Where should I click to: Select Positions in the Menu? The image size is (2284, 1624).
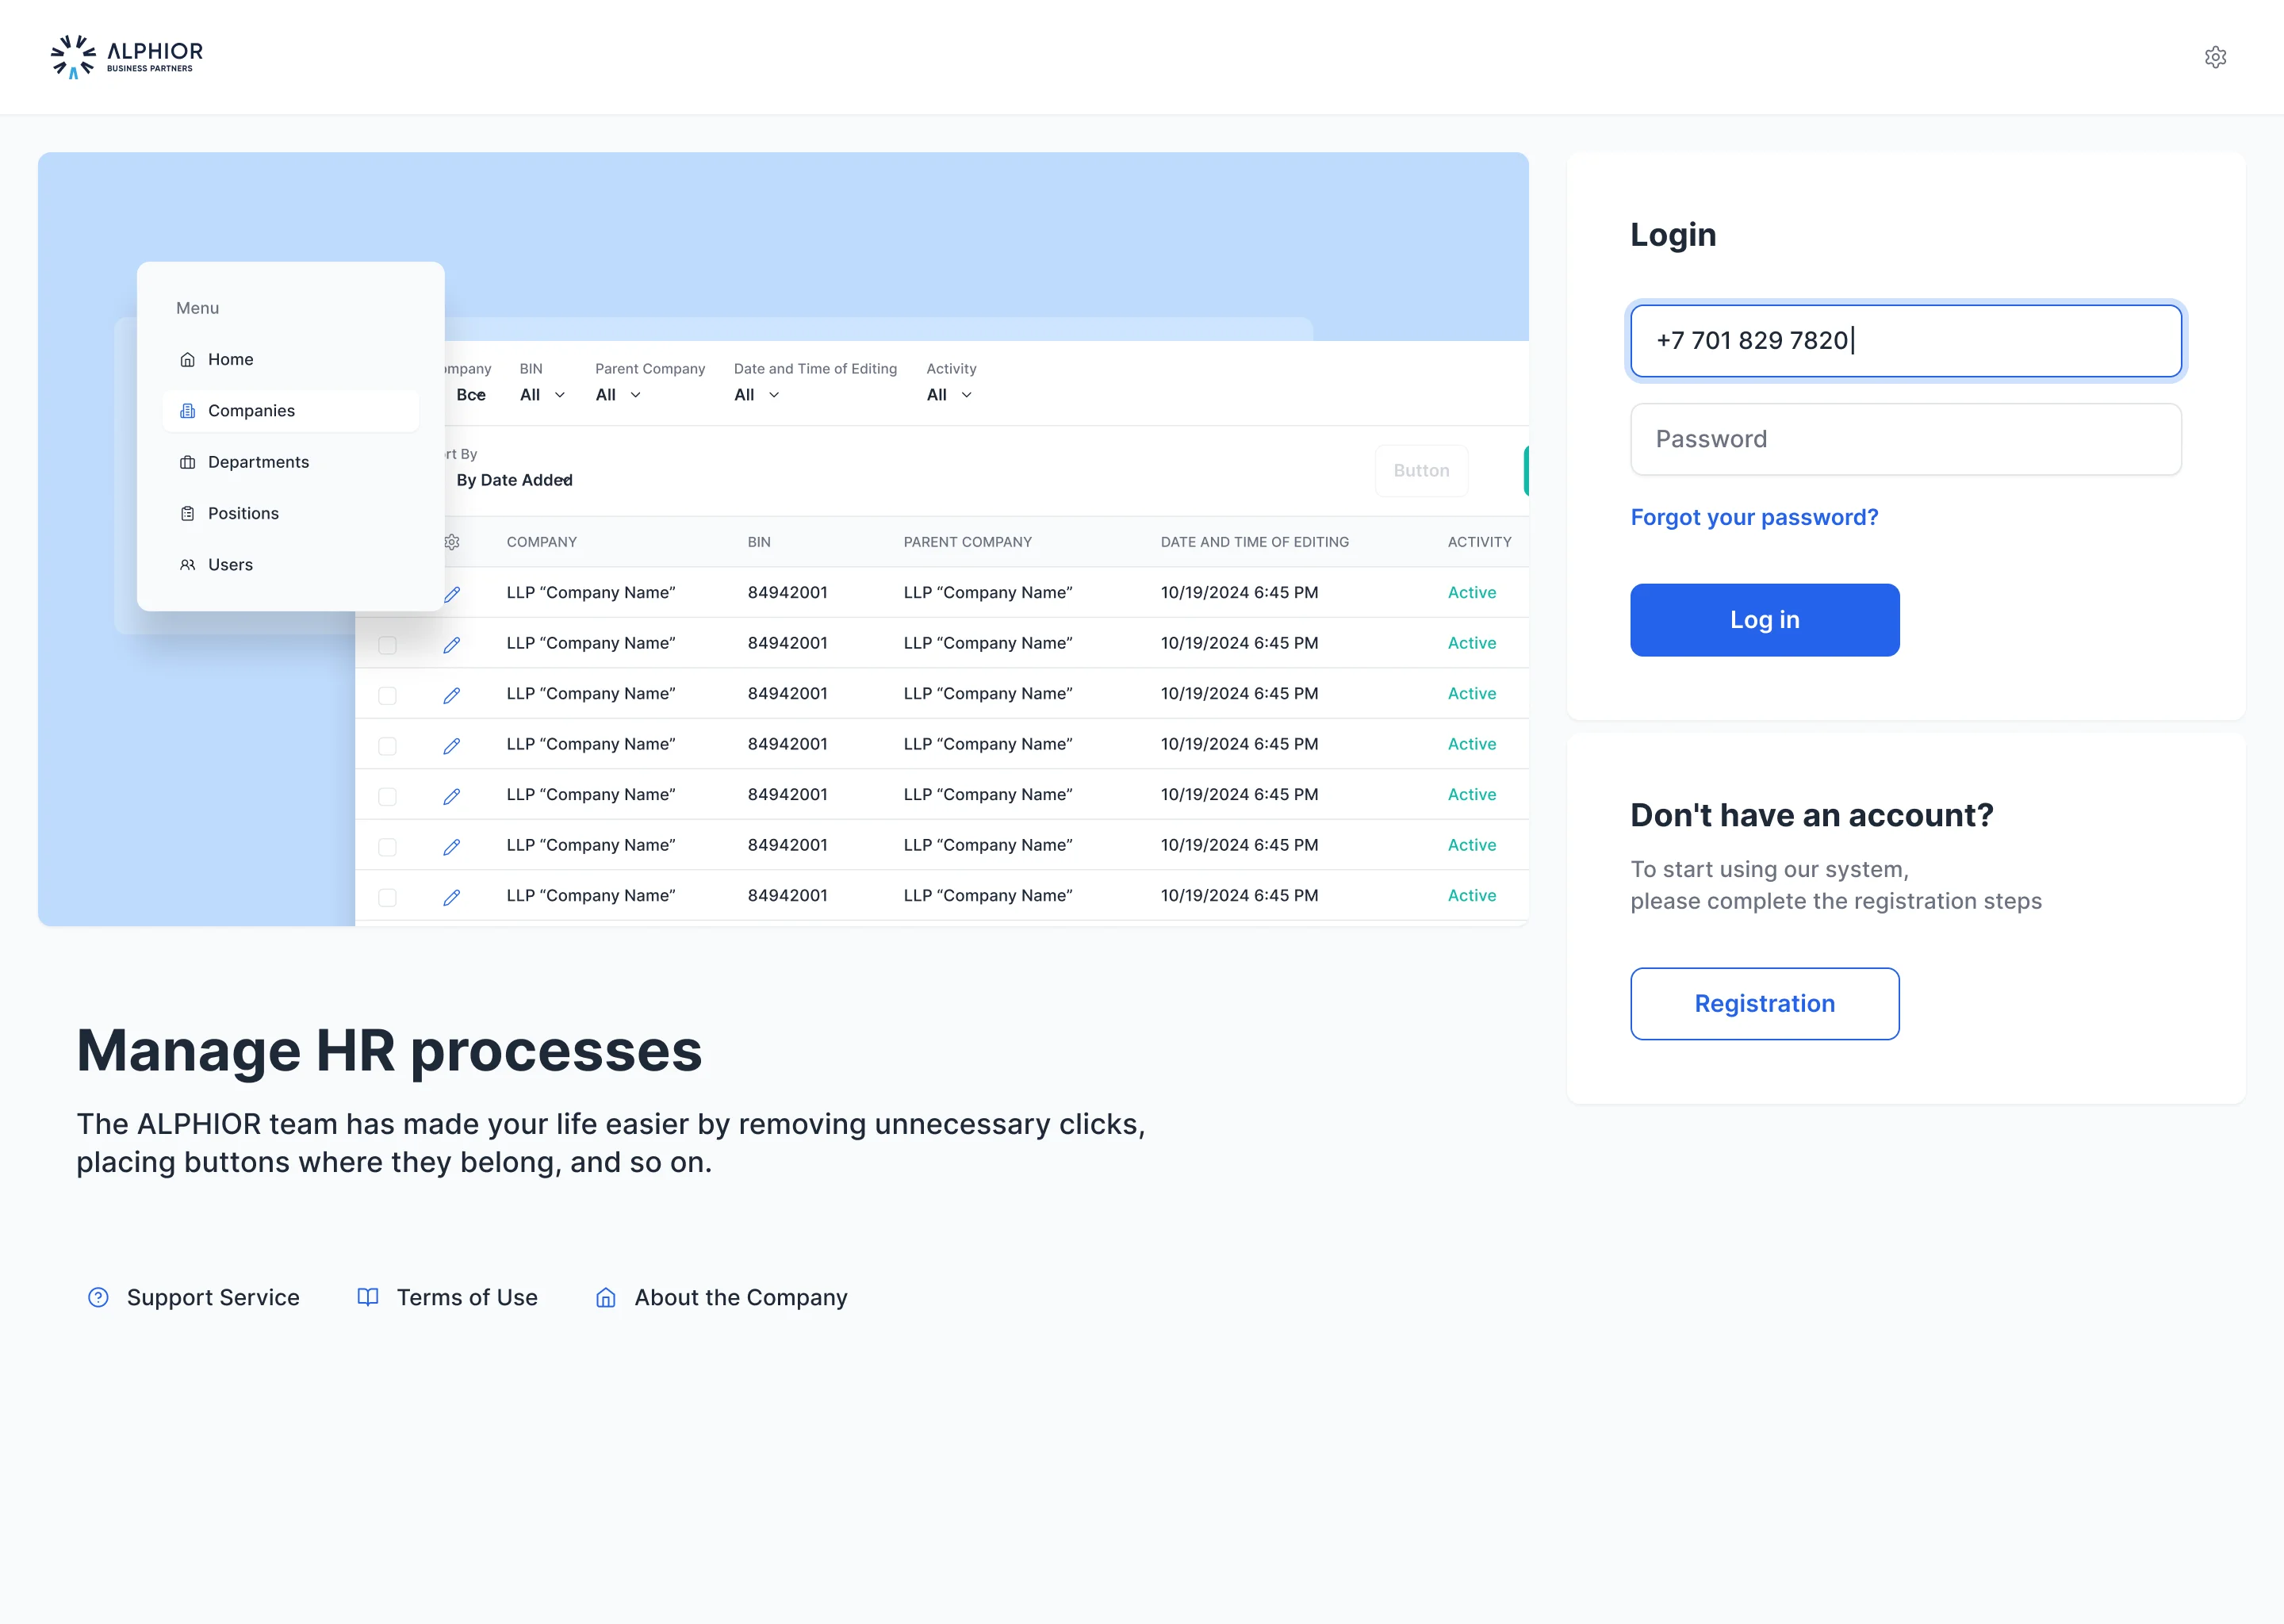[x=290, y=513]
